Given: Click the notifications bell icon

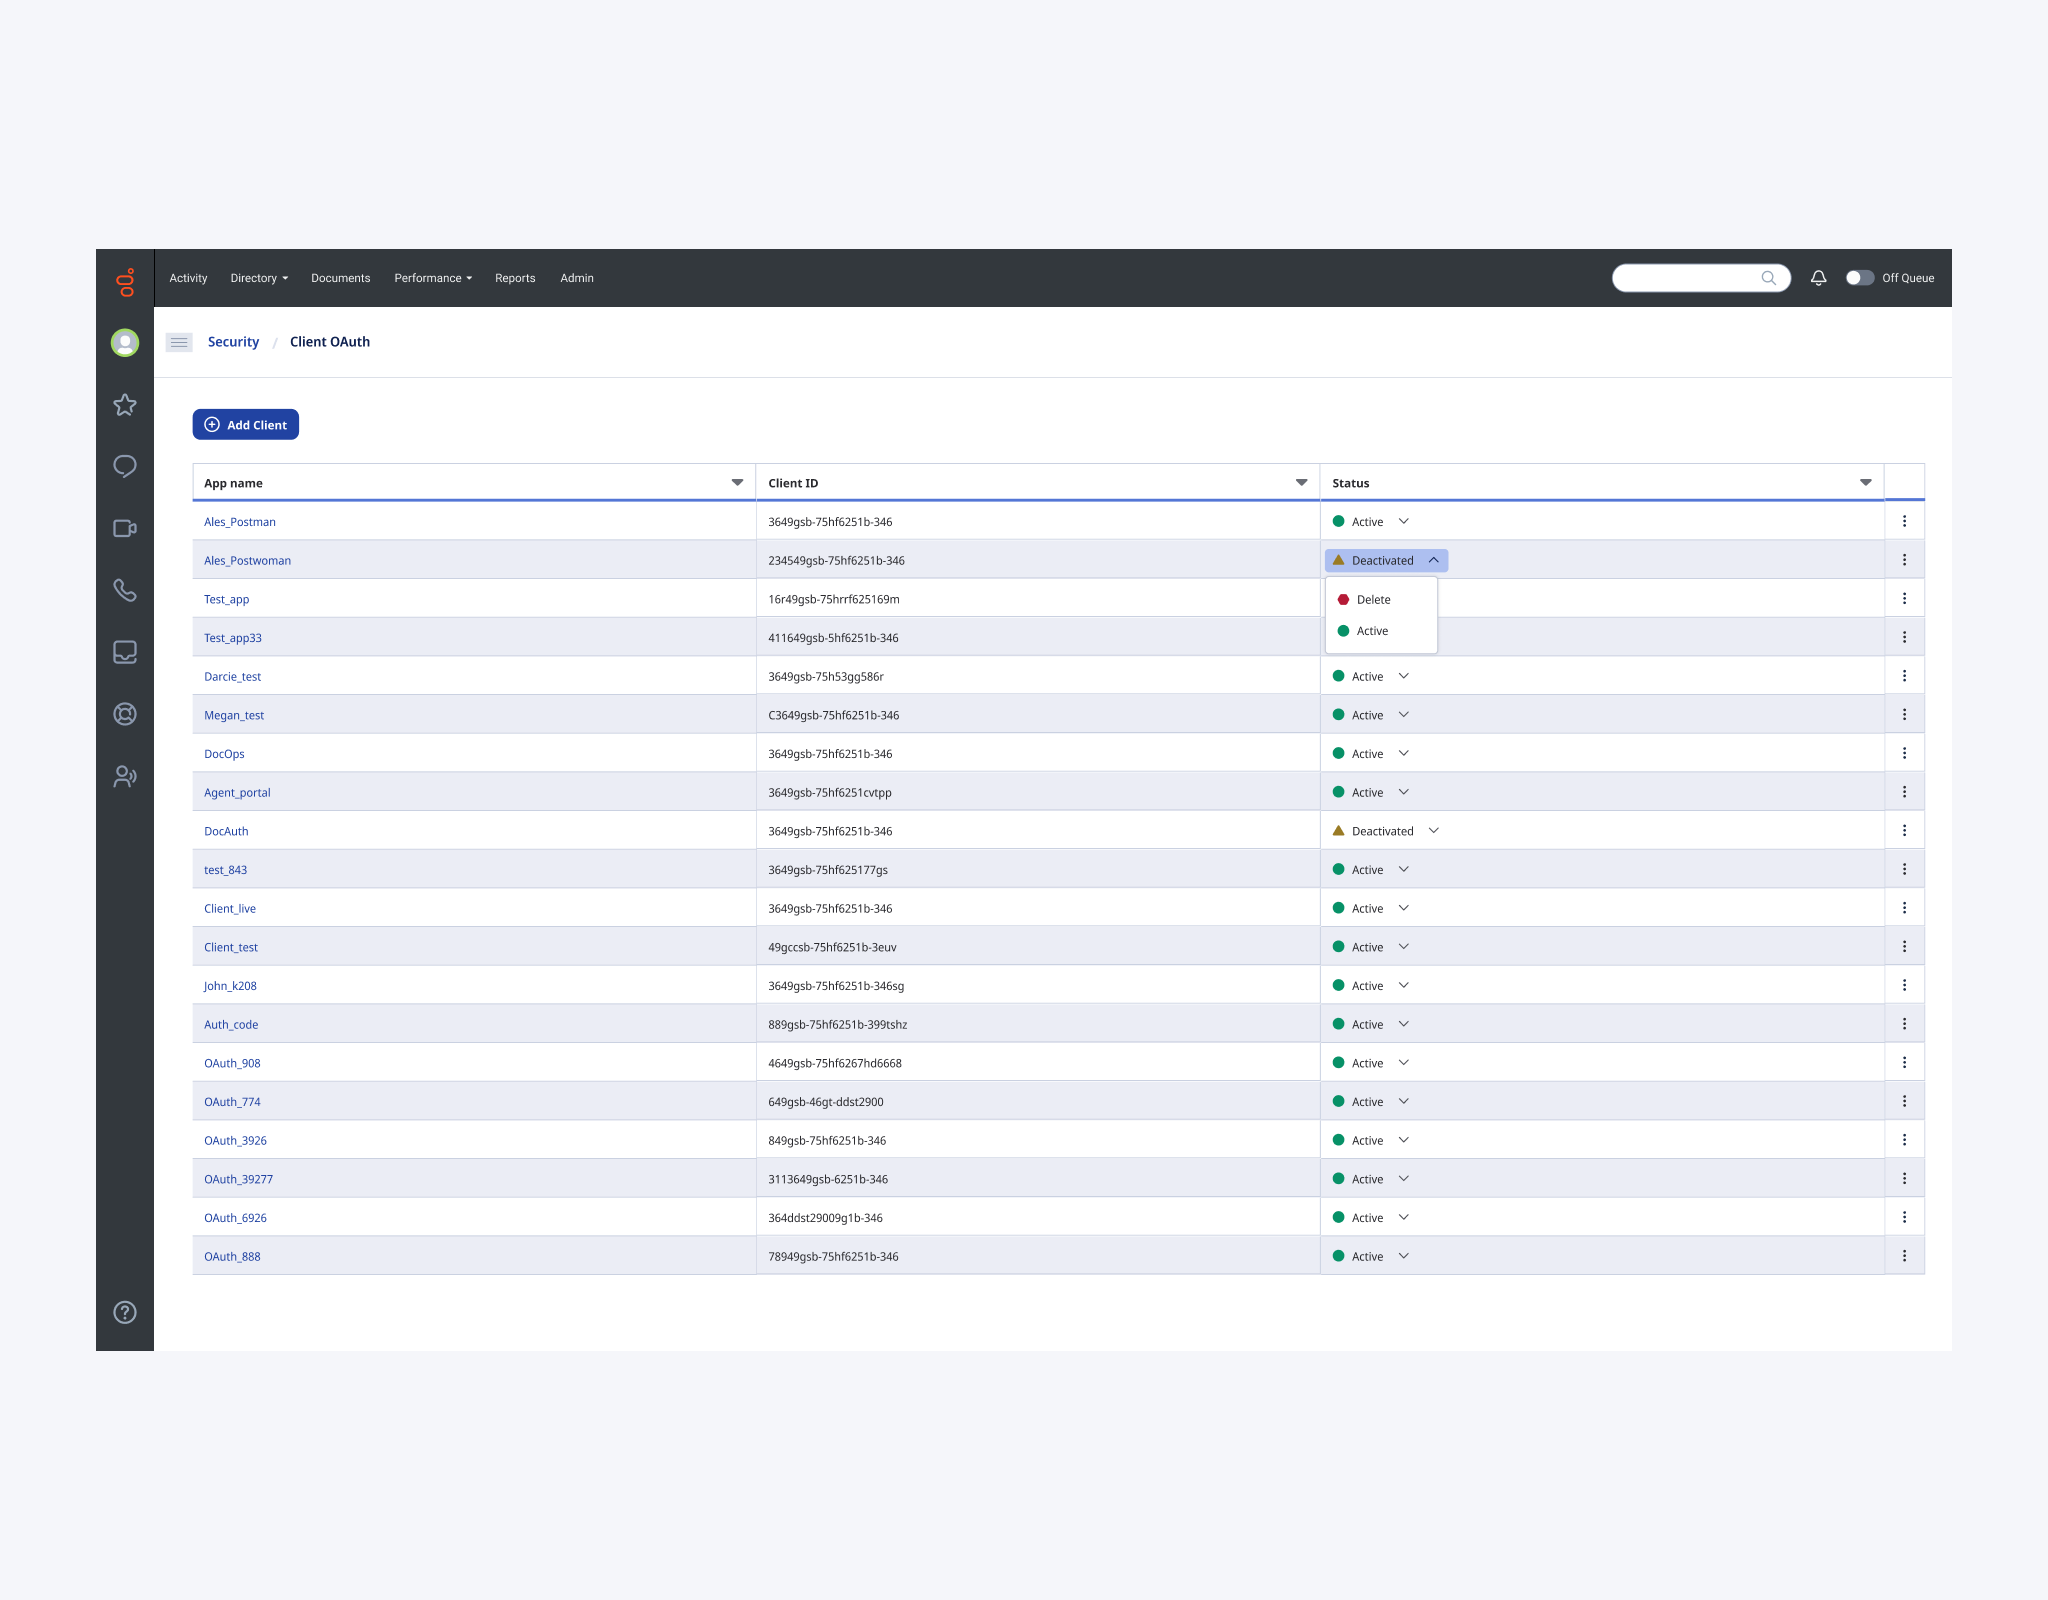Looking at the screenshot, I should (1819, 278).
